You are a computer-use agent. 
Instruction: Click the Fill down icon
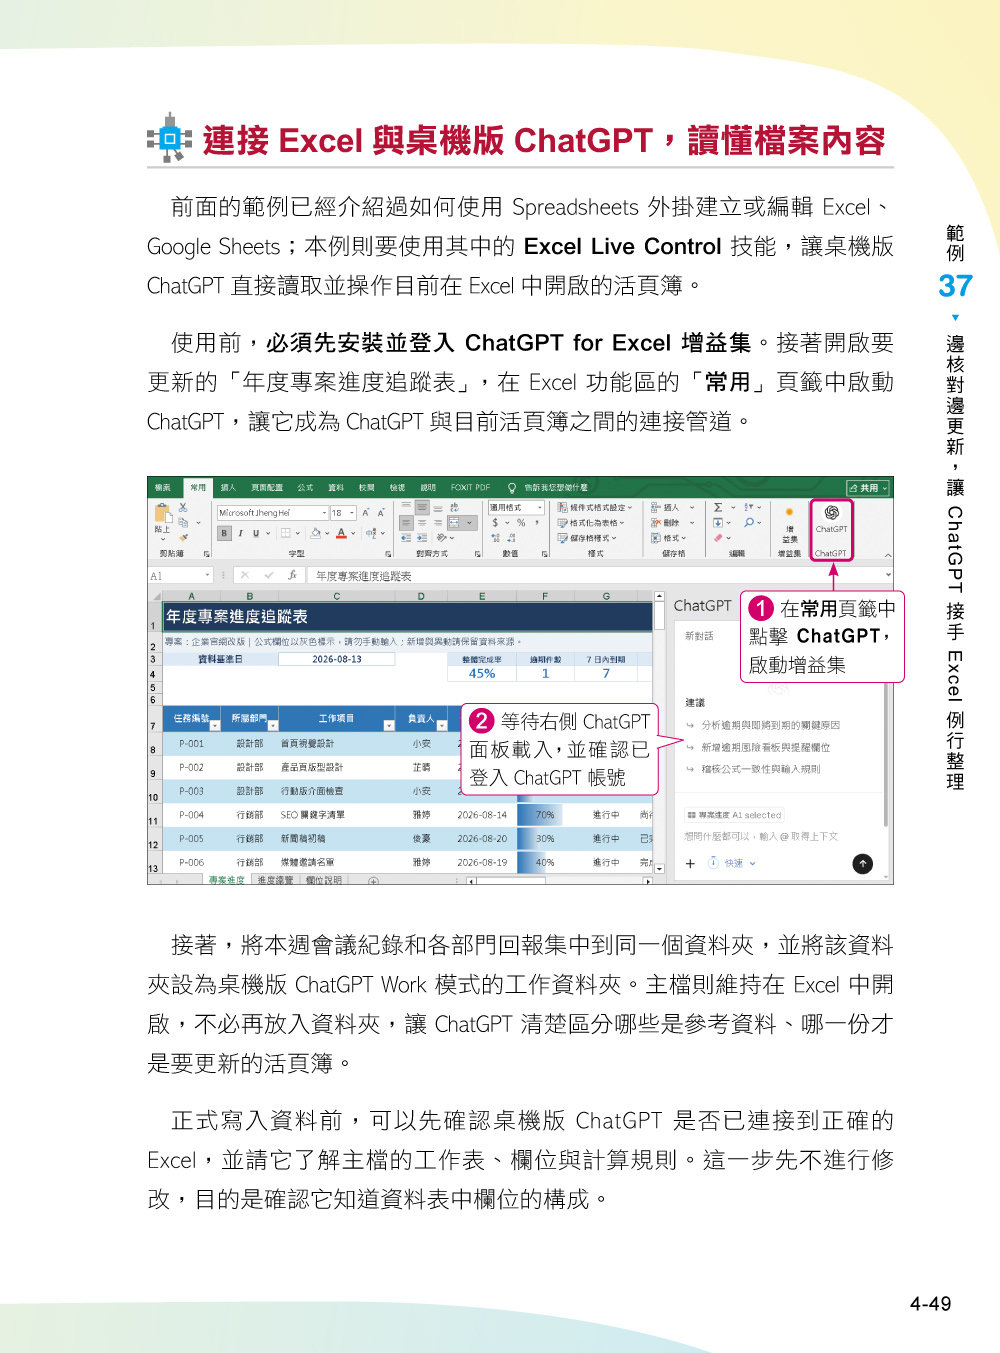(718, 523)
